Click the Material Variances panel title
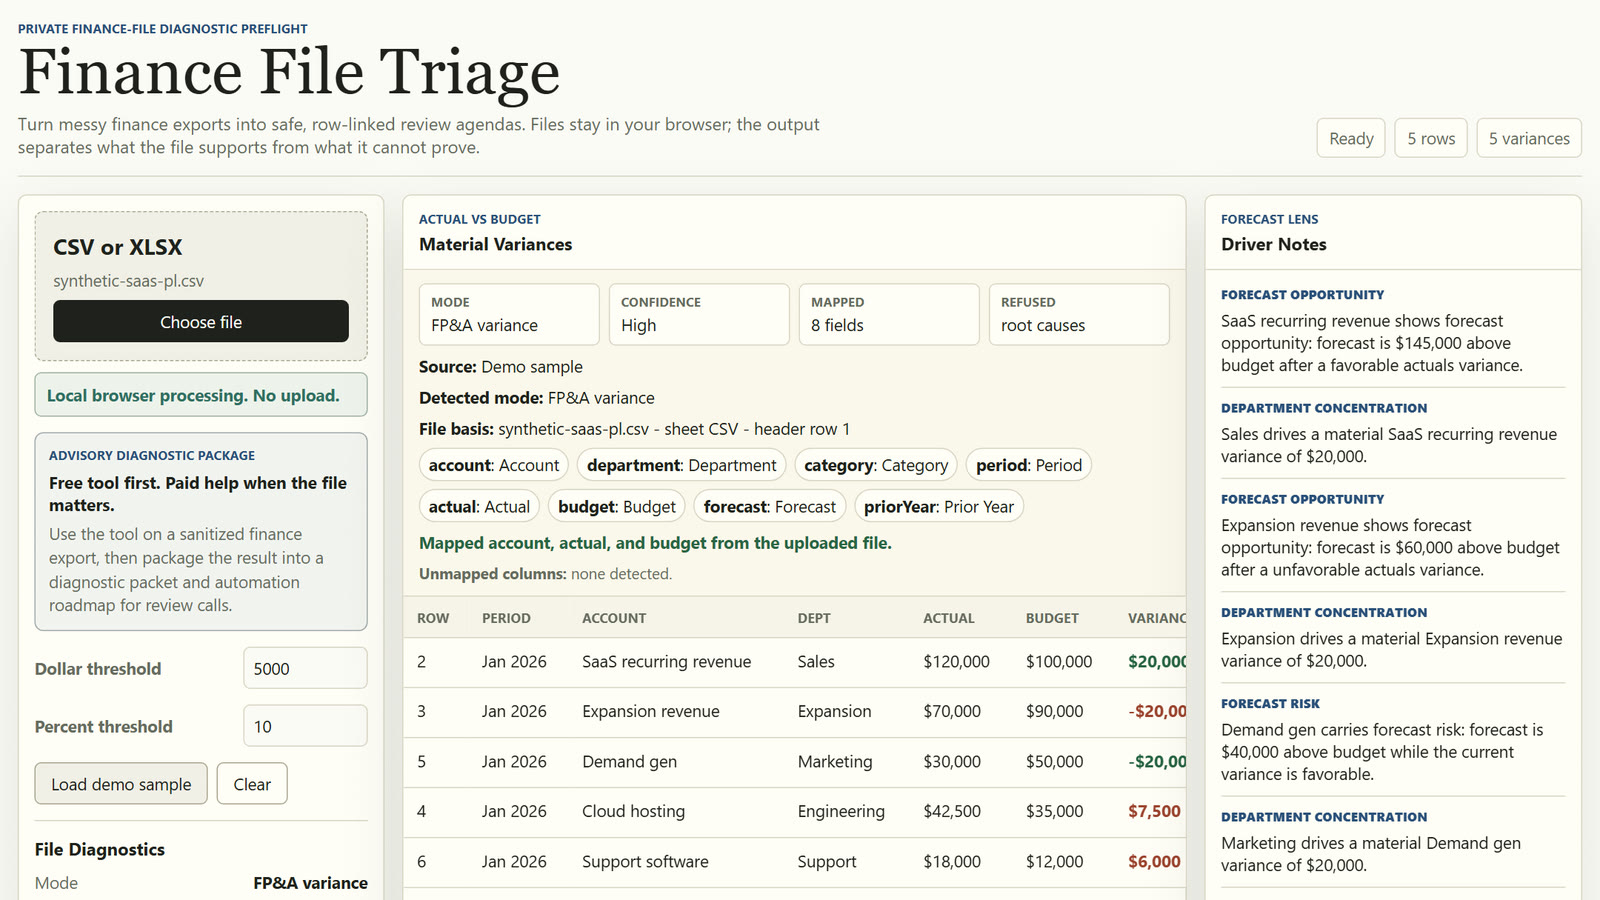The width and height of the screenshot is (1600, 900). click(x=496, y=244)
